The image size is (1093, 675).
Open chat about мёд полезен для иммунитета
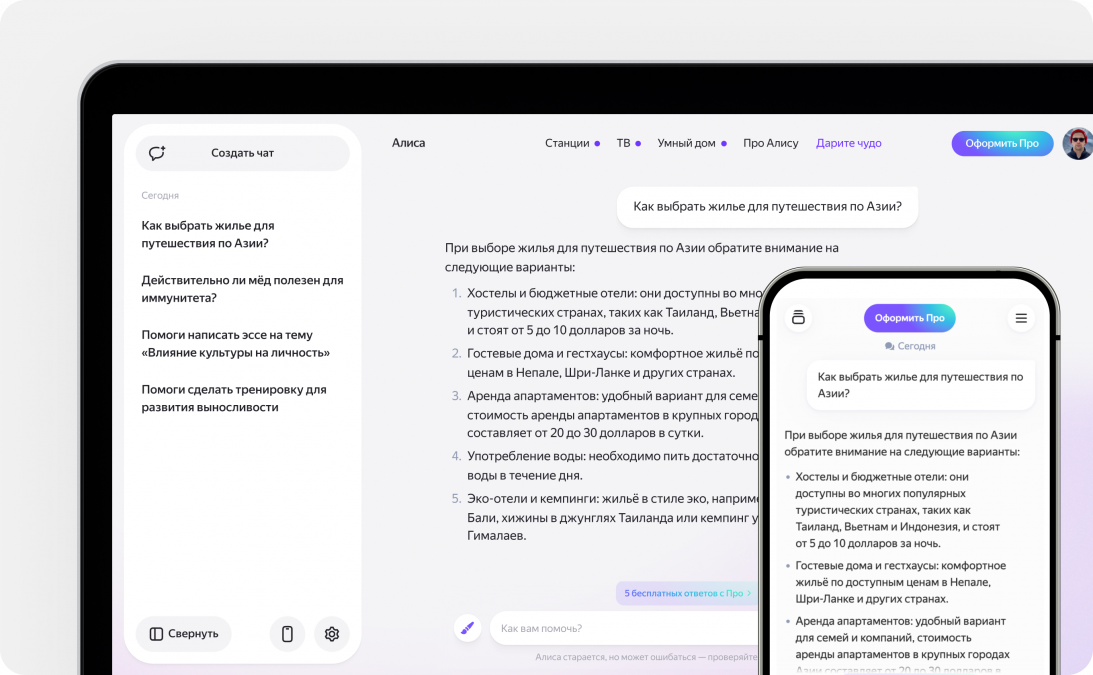[x=243, y=289]
